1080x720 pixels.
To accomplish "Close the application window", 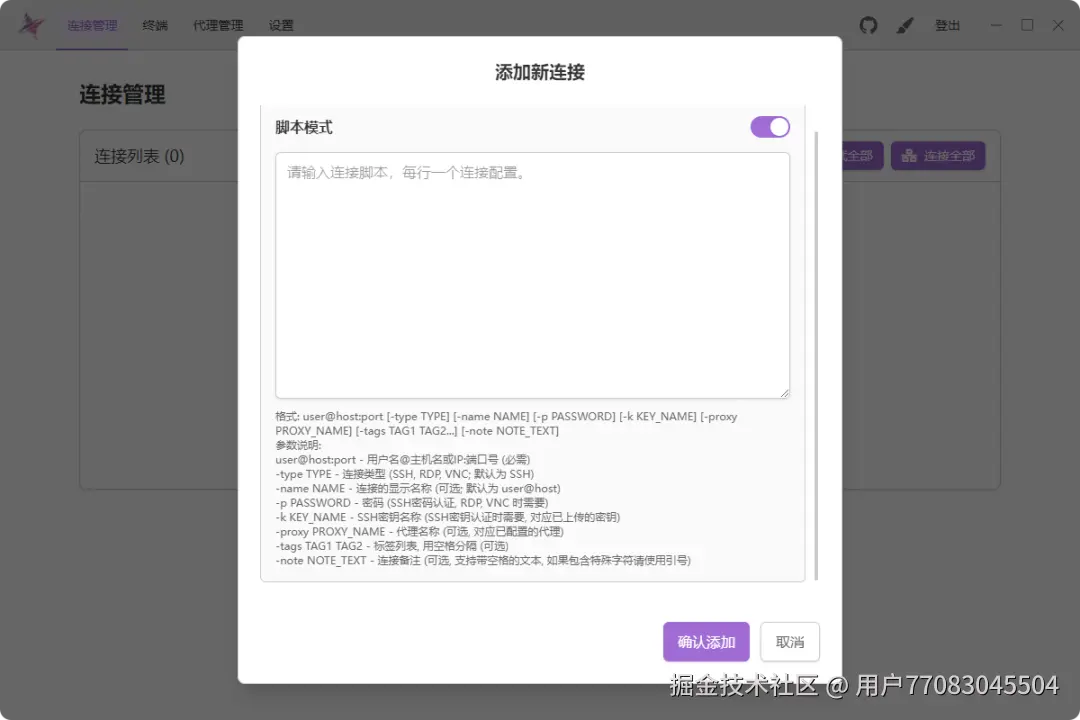I will (1059, 25).
